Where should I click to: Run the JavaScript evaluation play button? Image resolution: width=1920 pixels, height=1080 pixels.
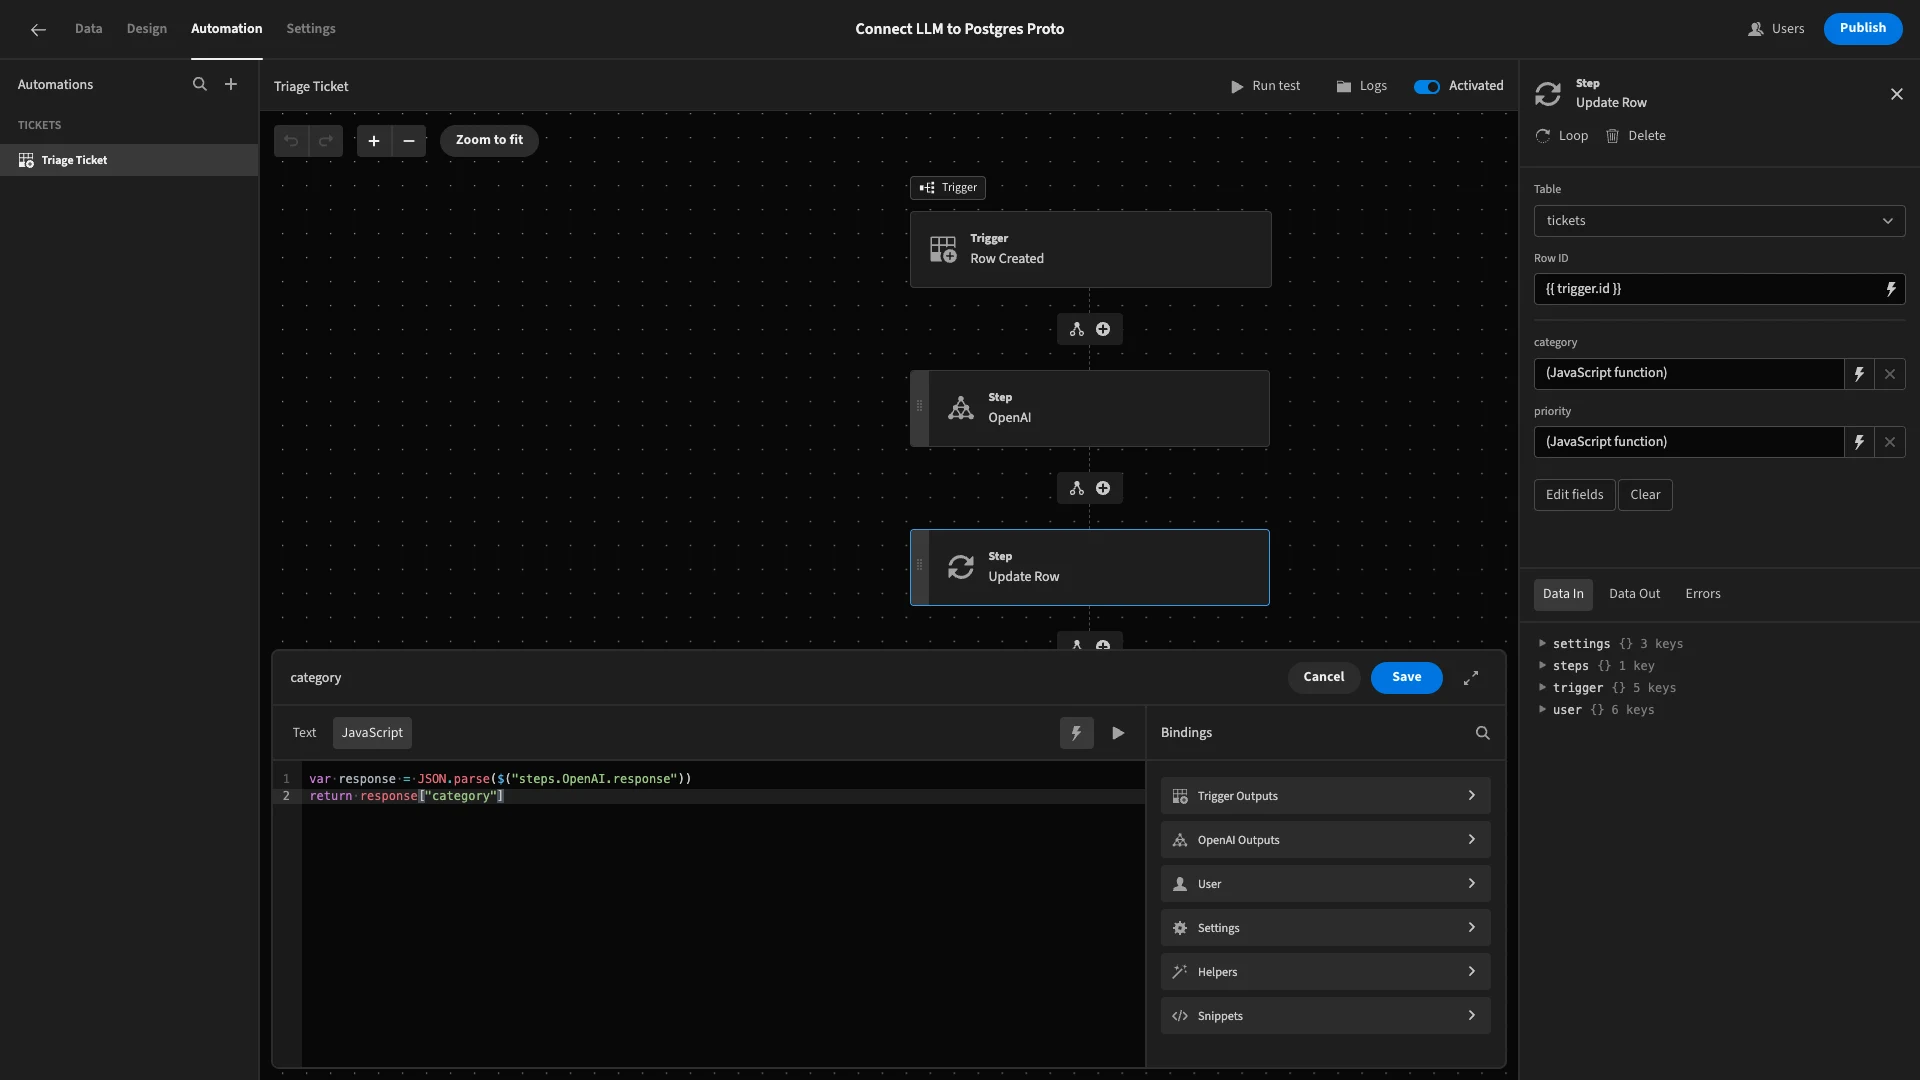(1118, 733)
